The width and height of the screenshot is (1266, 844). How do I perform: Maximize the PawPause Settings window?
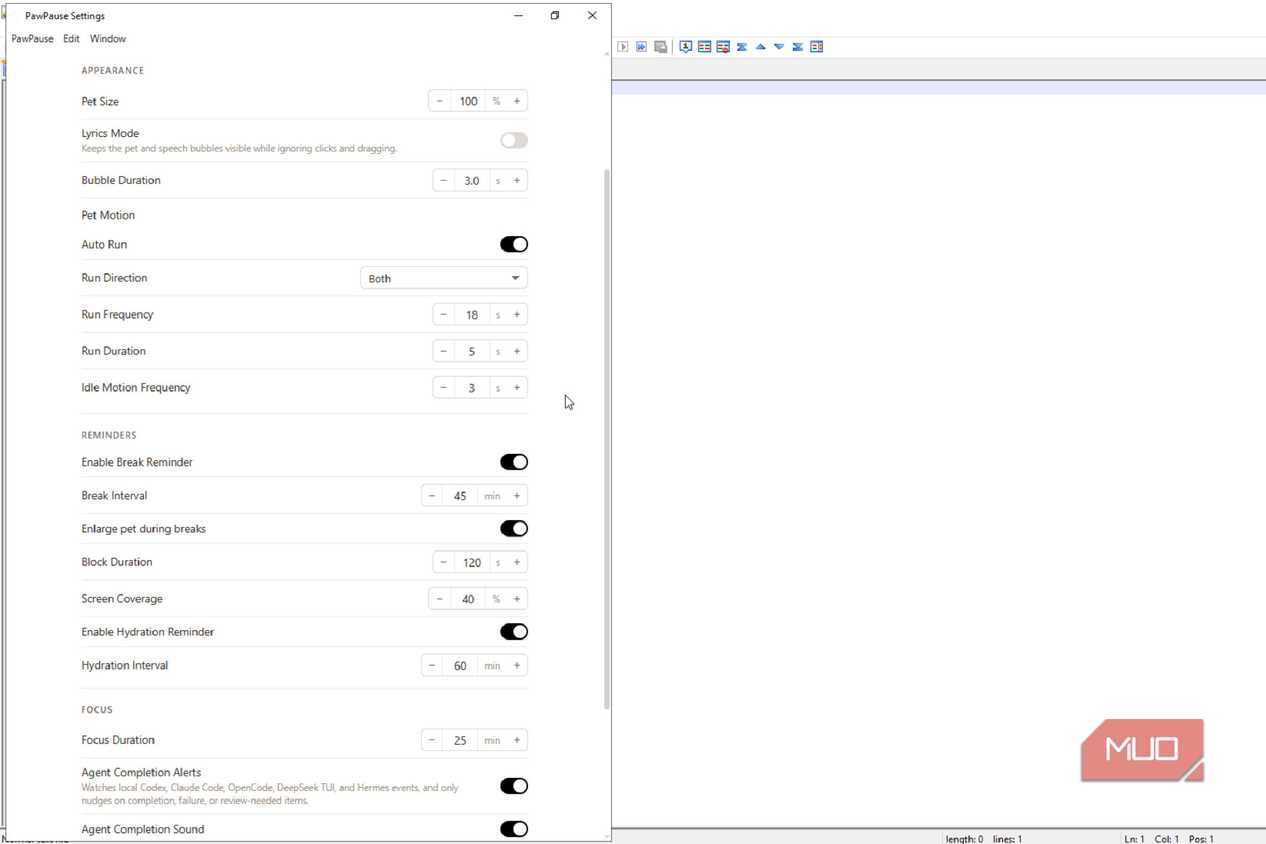click(555, 15)
